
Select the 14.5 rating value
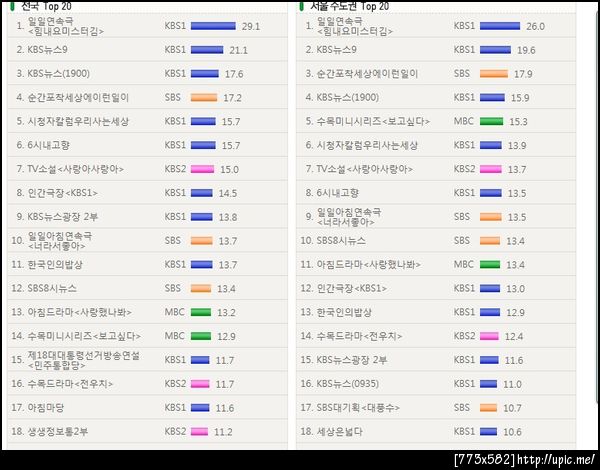tap(228, 193)
